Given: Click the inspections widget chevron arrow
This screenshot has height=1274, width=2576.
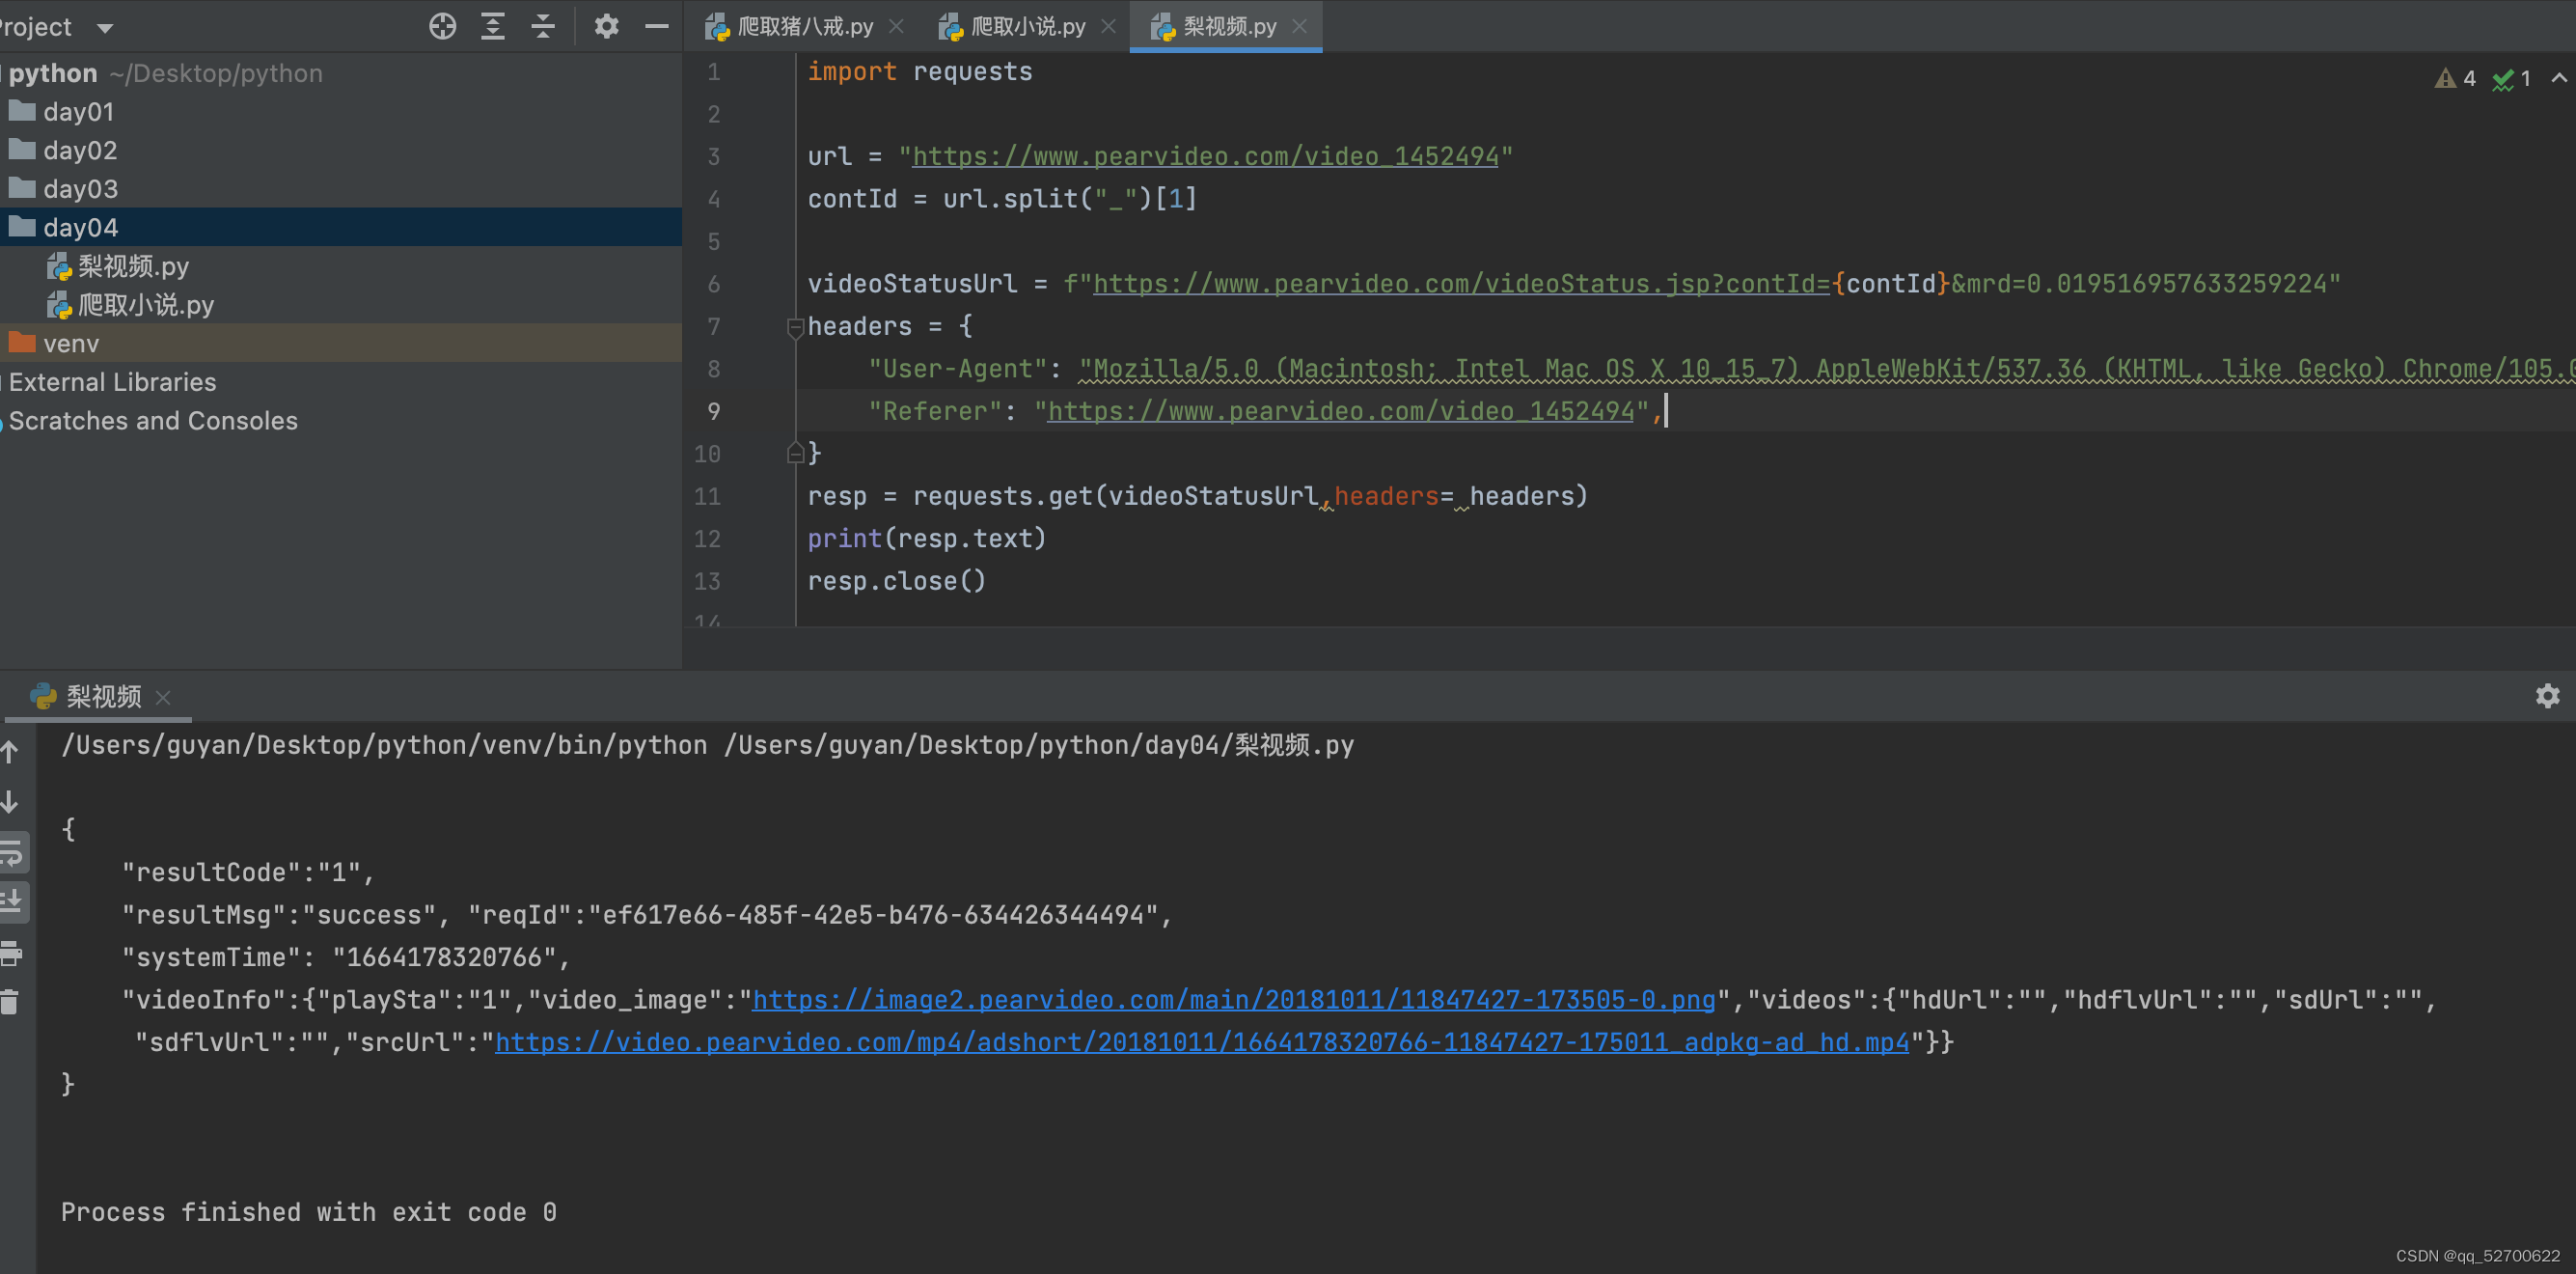Looking at the screenshot, I should coord(2558,78).
